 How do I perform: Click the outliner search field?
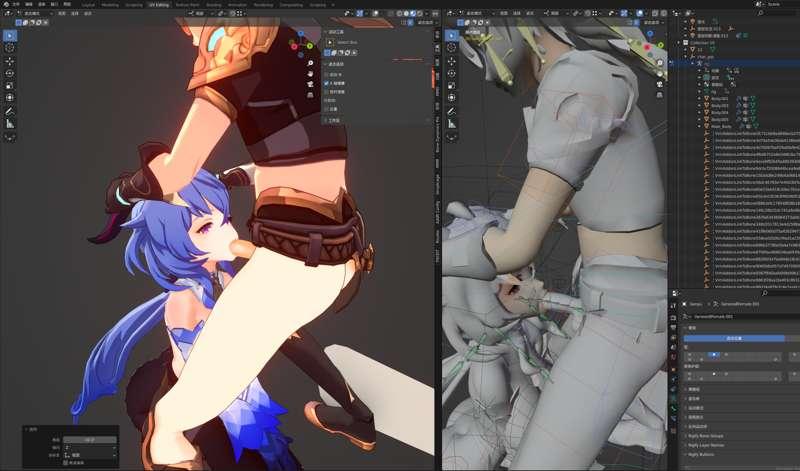[778, 13]
